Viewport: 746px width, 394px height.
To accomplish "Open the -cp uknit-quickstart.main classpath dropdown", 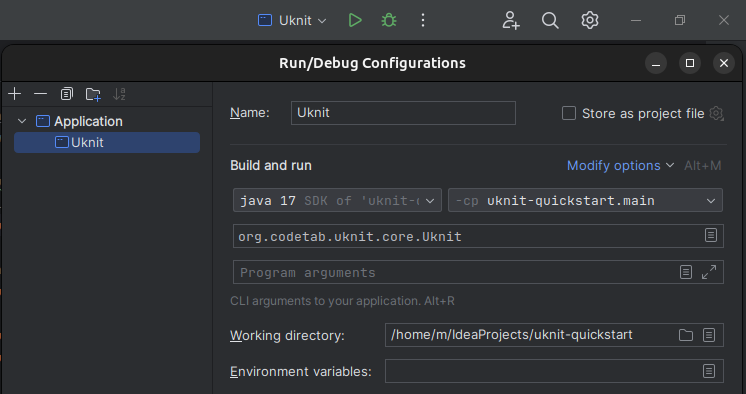I will (x=585, y=200).
